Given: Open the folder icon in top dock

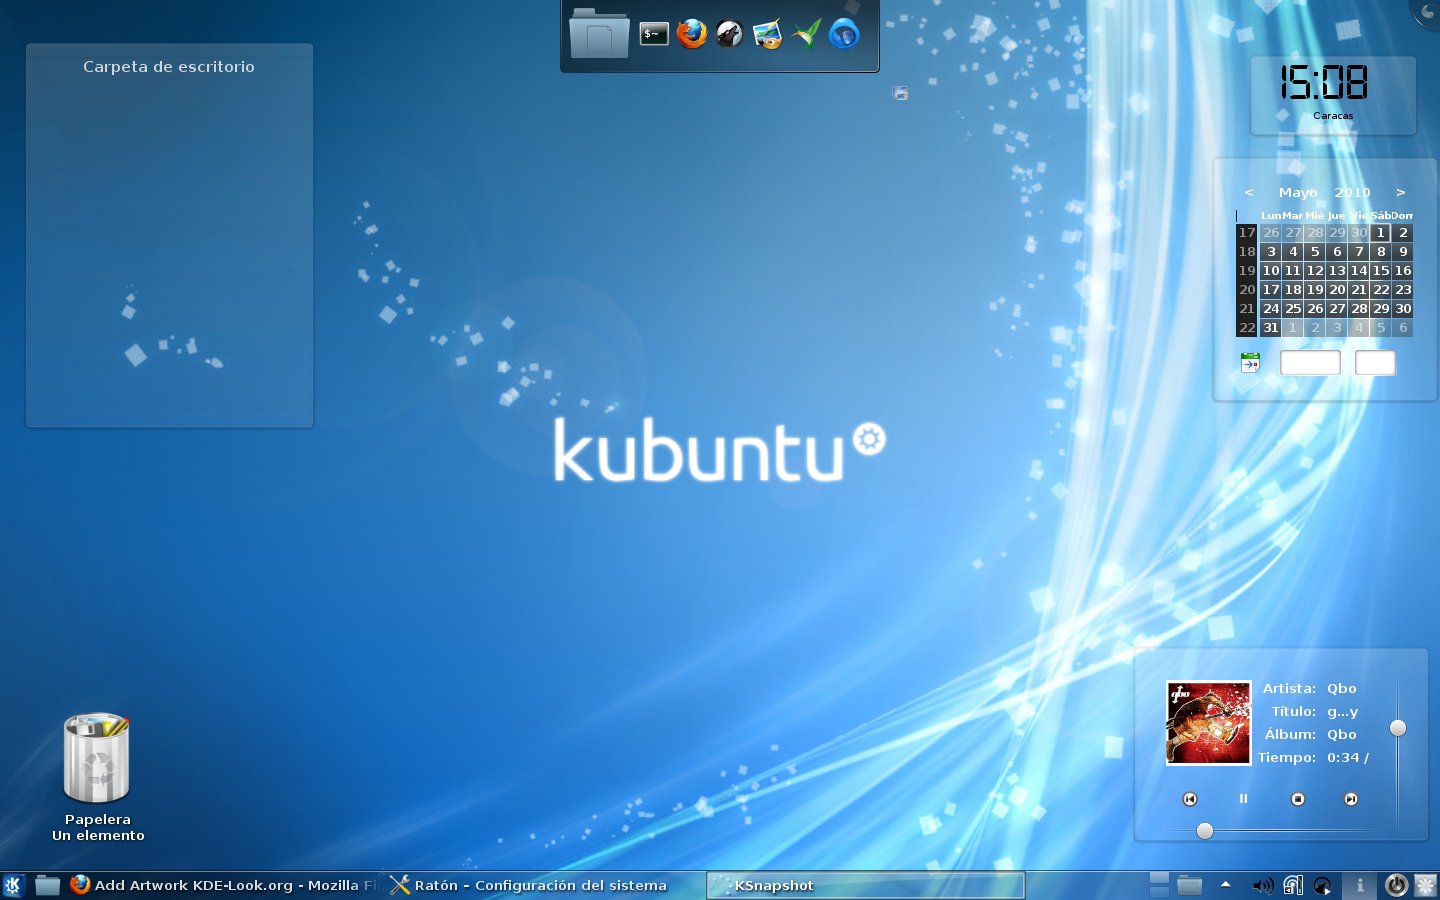Looking at the screenshot, I should pos(598,34).
